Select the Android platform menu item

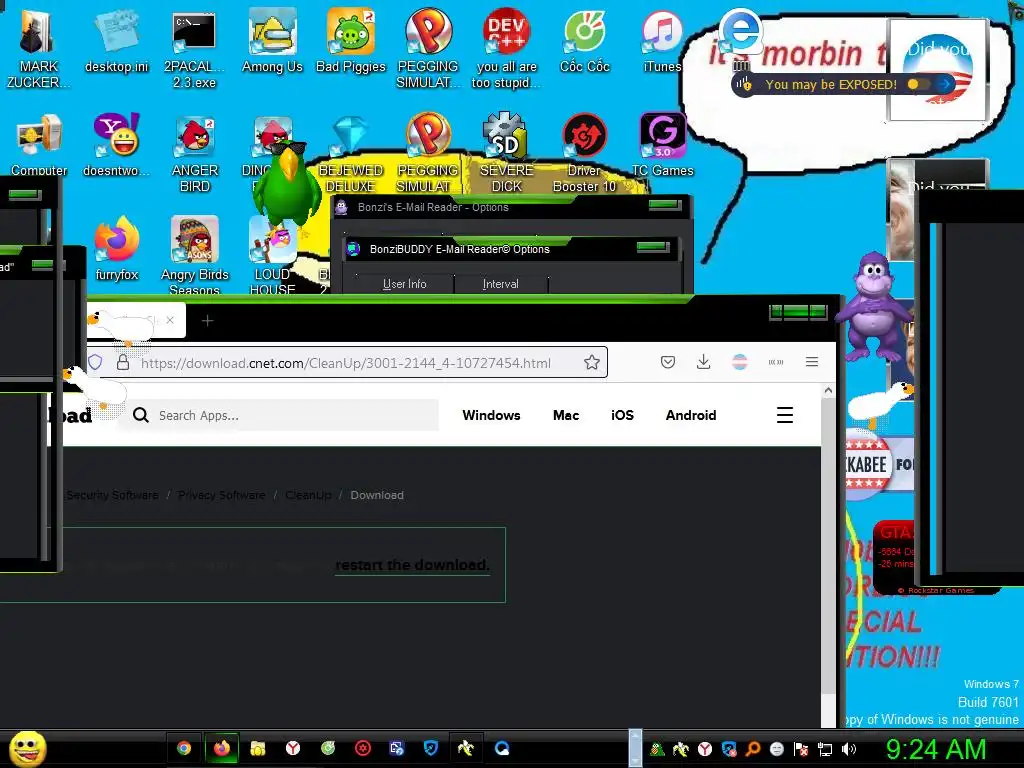[x=691, y=415]
